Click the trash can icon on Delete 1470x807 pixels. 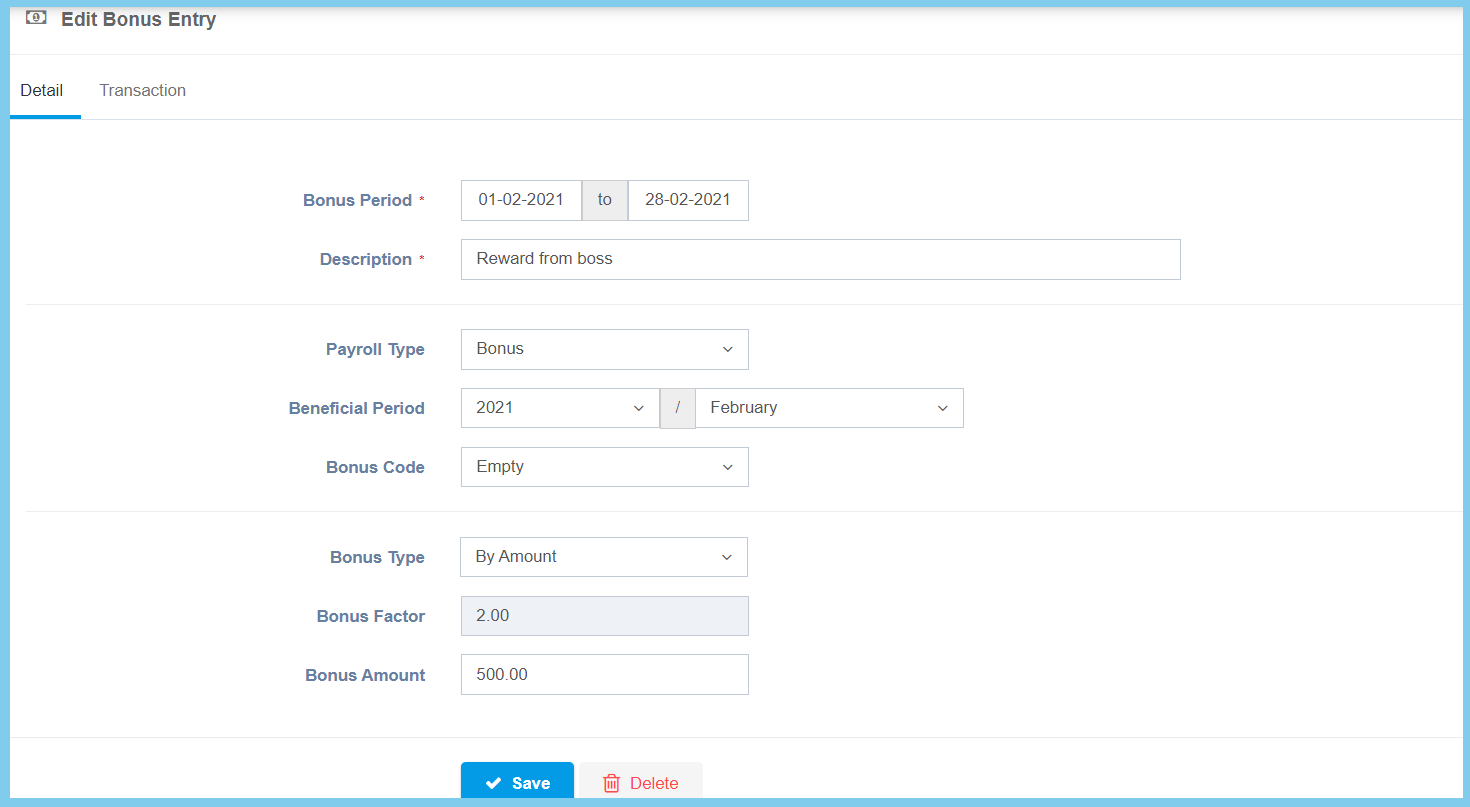click(611, 784)
